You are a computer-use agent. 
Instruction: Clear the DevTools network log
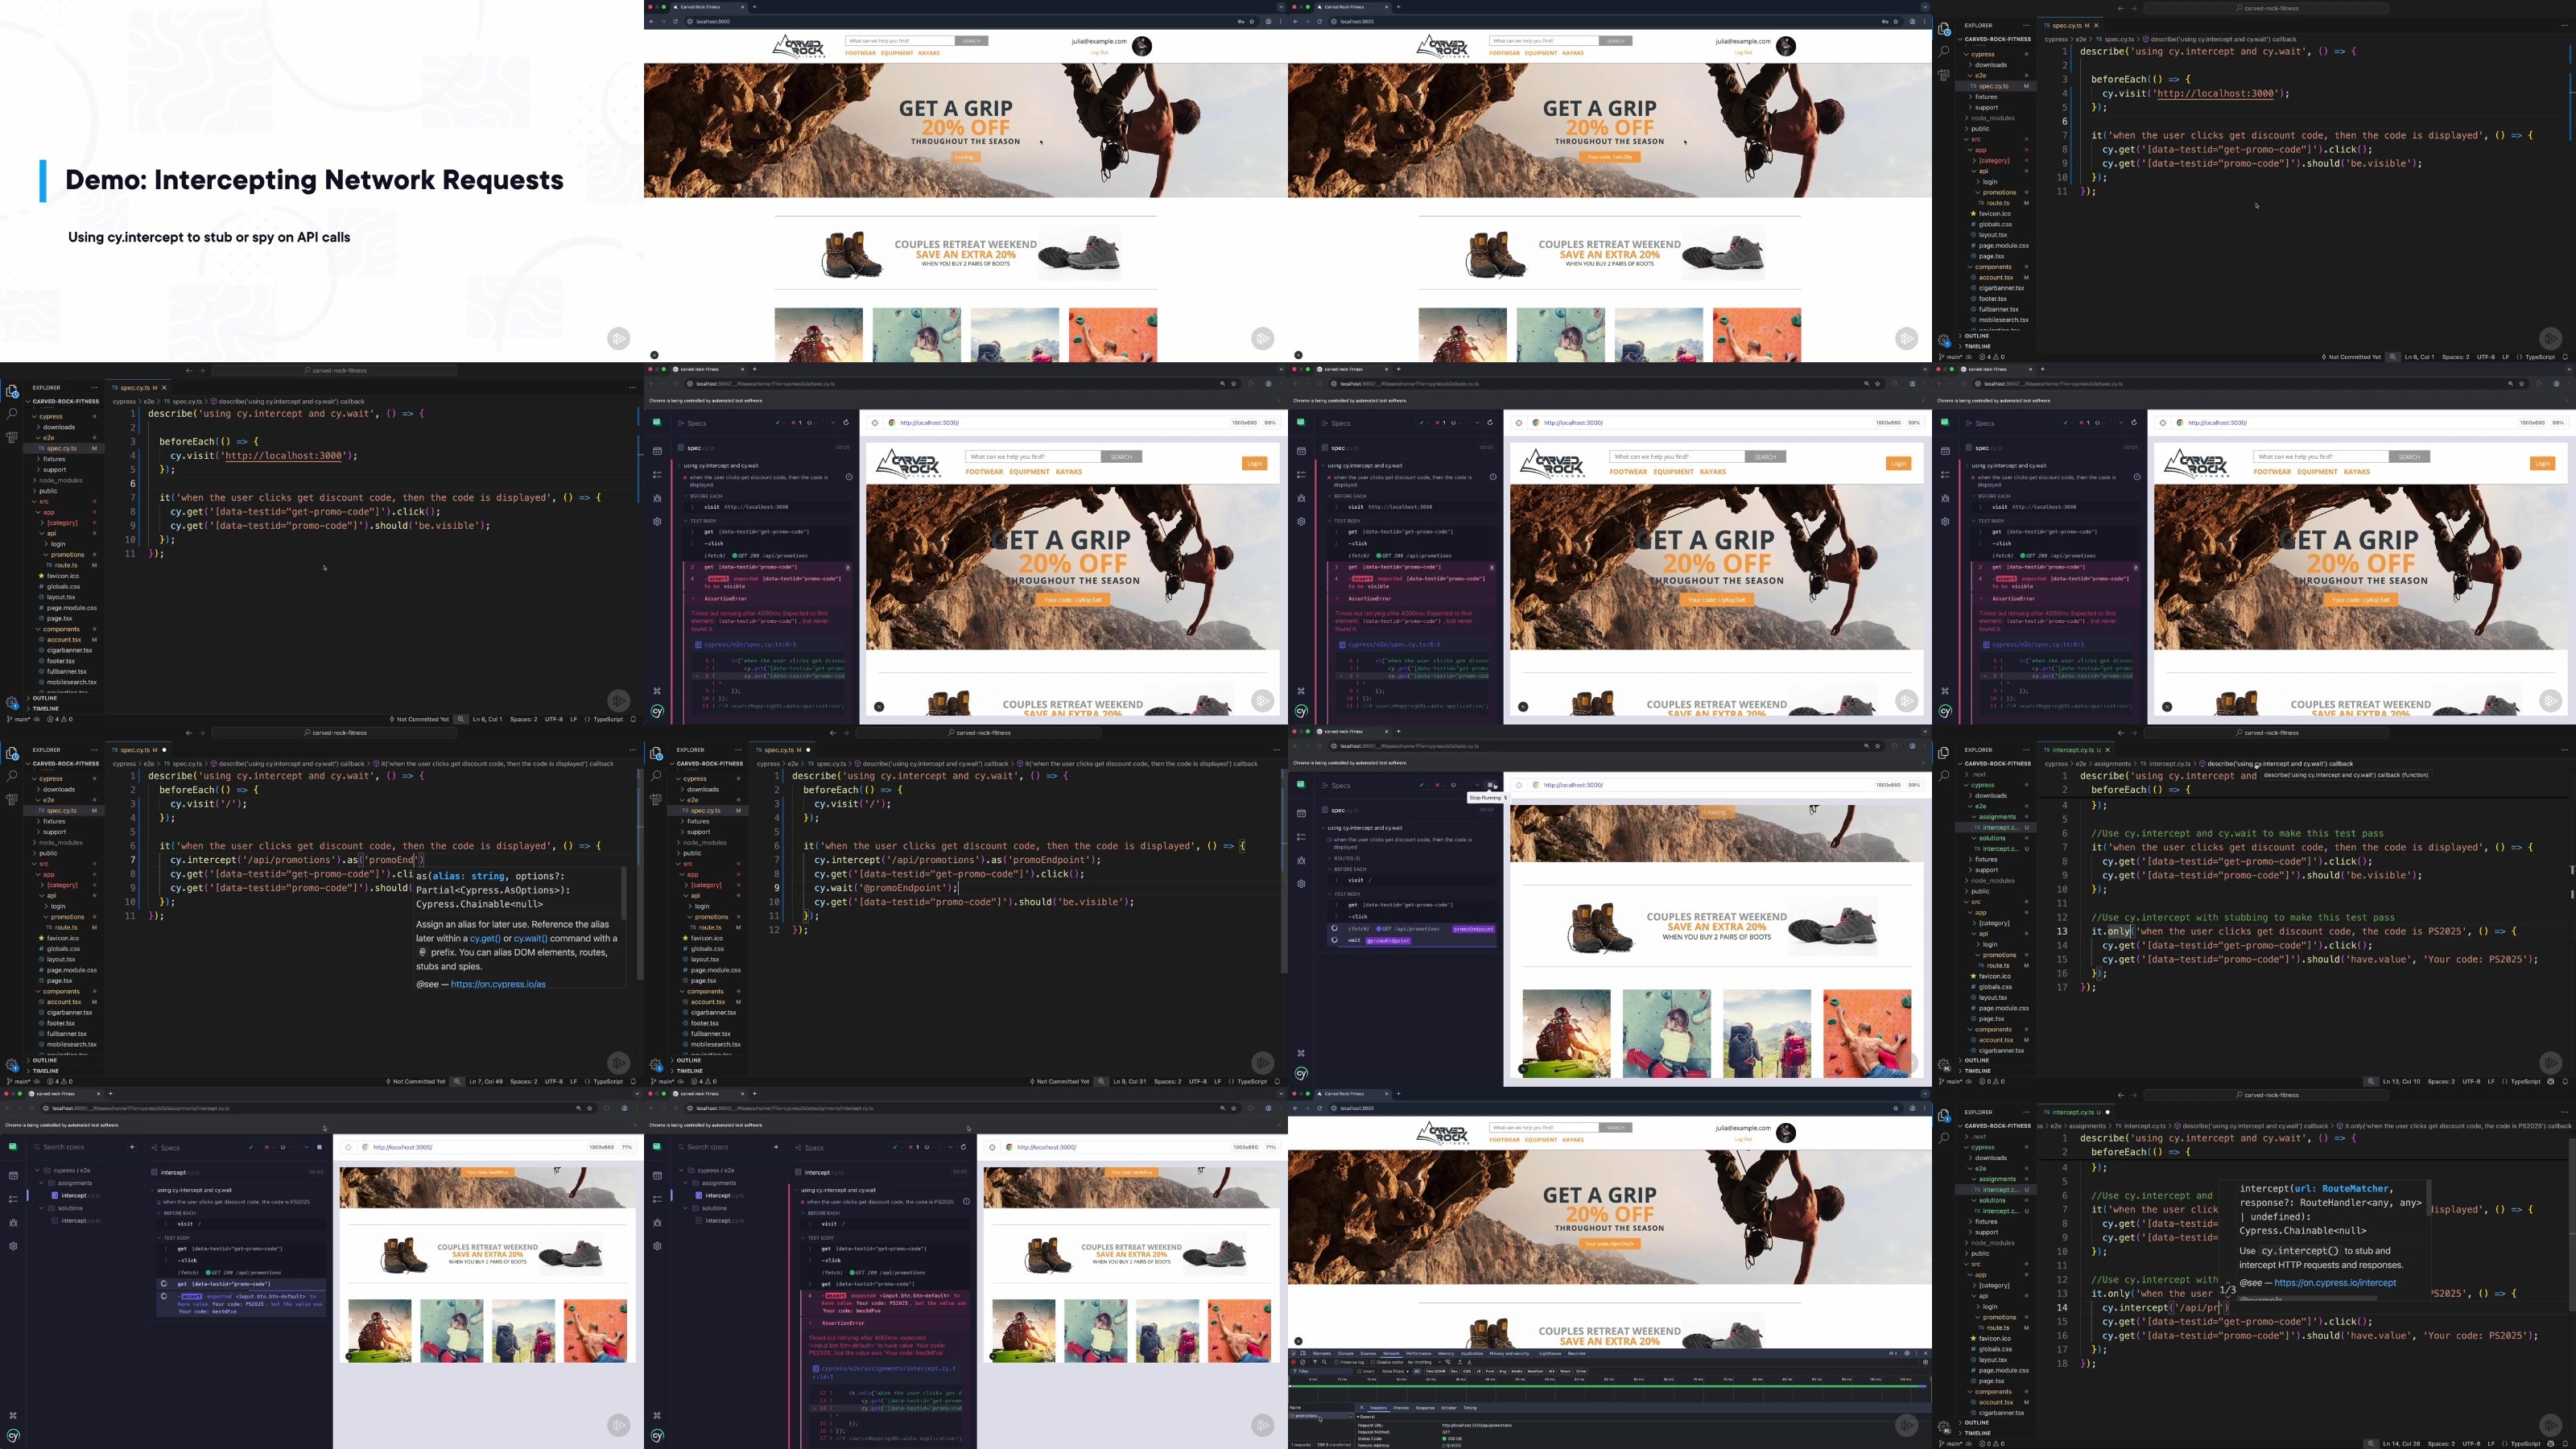coord(1303,1362)
